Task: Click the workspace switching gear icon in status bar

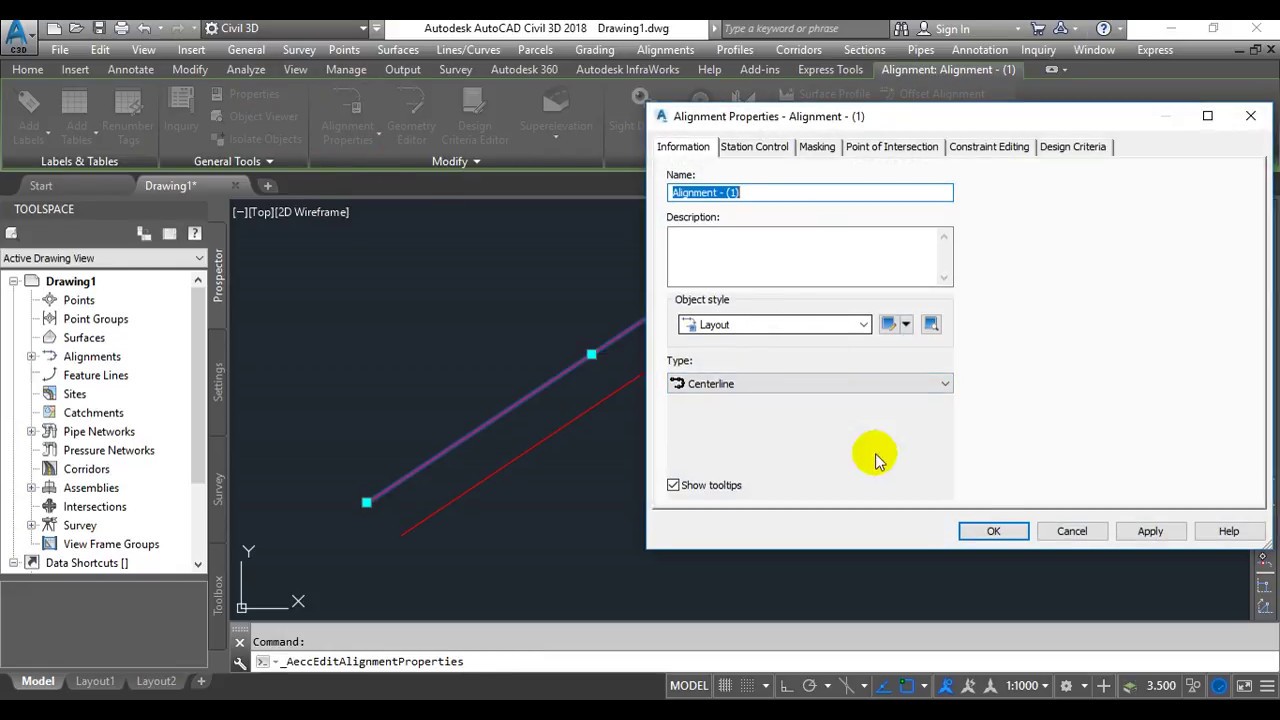Action: pyautogui.click(x=1066, y=686)
